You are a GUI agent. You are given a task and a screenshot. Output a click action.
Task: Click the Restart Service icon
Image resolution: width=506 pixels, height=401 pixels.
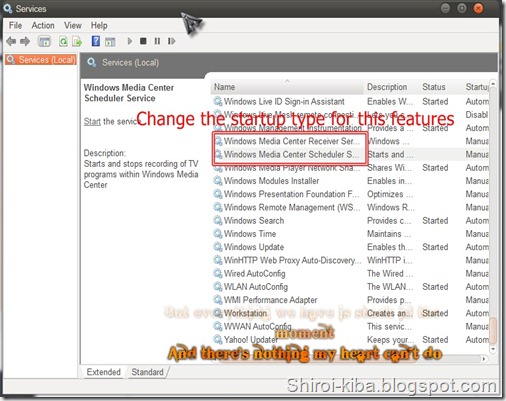click(x=171, y=41)
